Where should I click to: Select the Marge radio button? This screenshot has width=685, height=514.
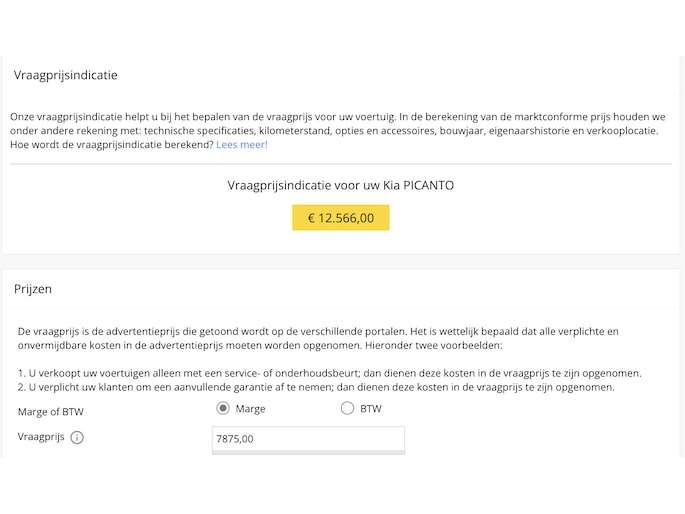point(223,408)
